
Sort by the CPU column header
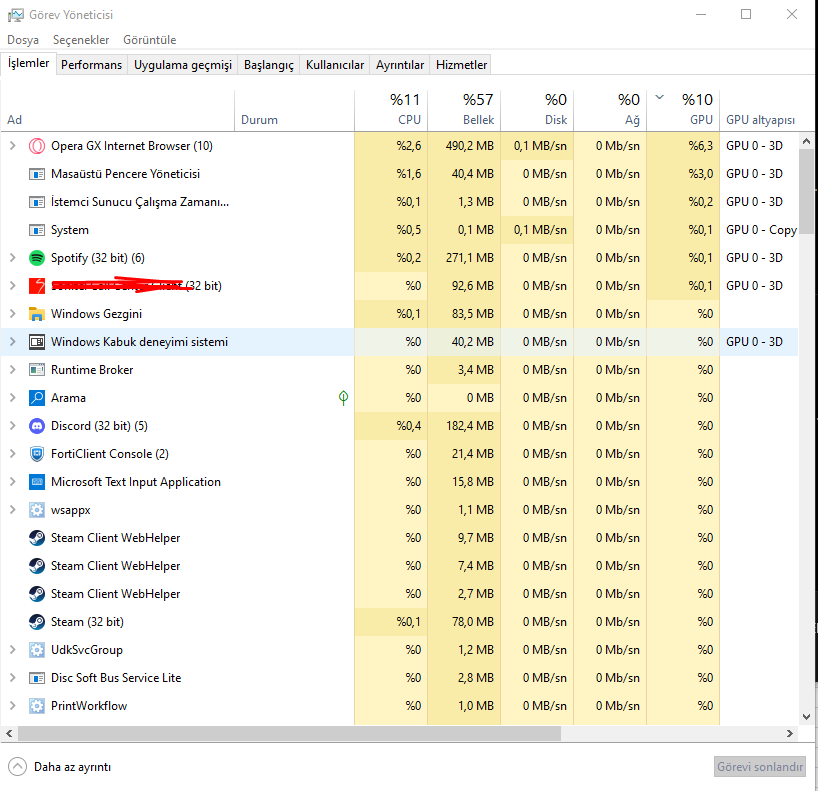[391, 110]
